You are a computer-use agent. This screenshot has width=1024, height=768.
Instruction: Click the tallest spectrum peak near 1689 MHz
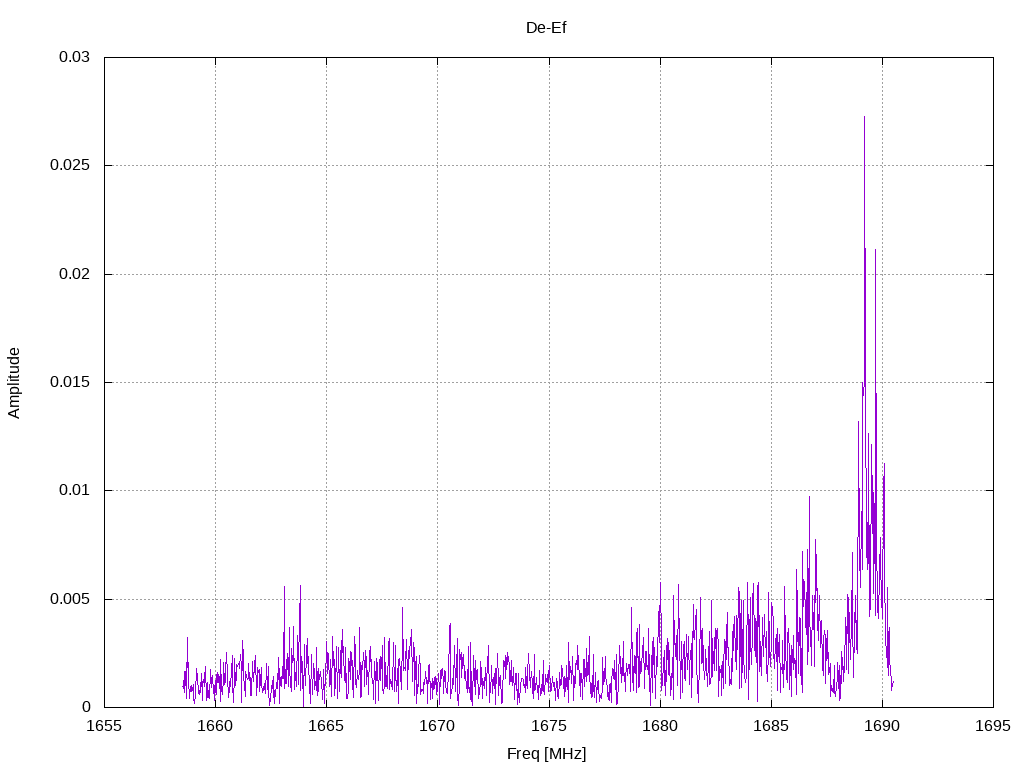click(x=865, y=118)
